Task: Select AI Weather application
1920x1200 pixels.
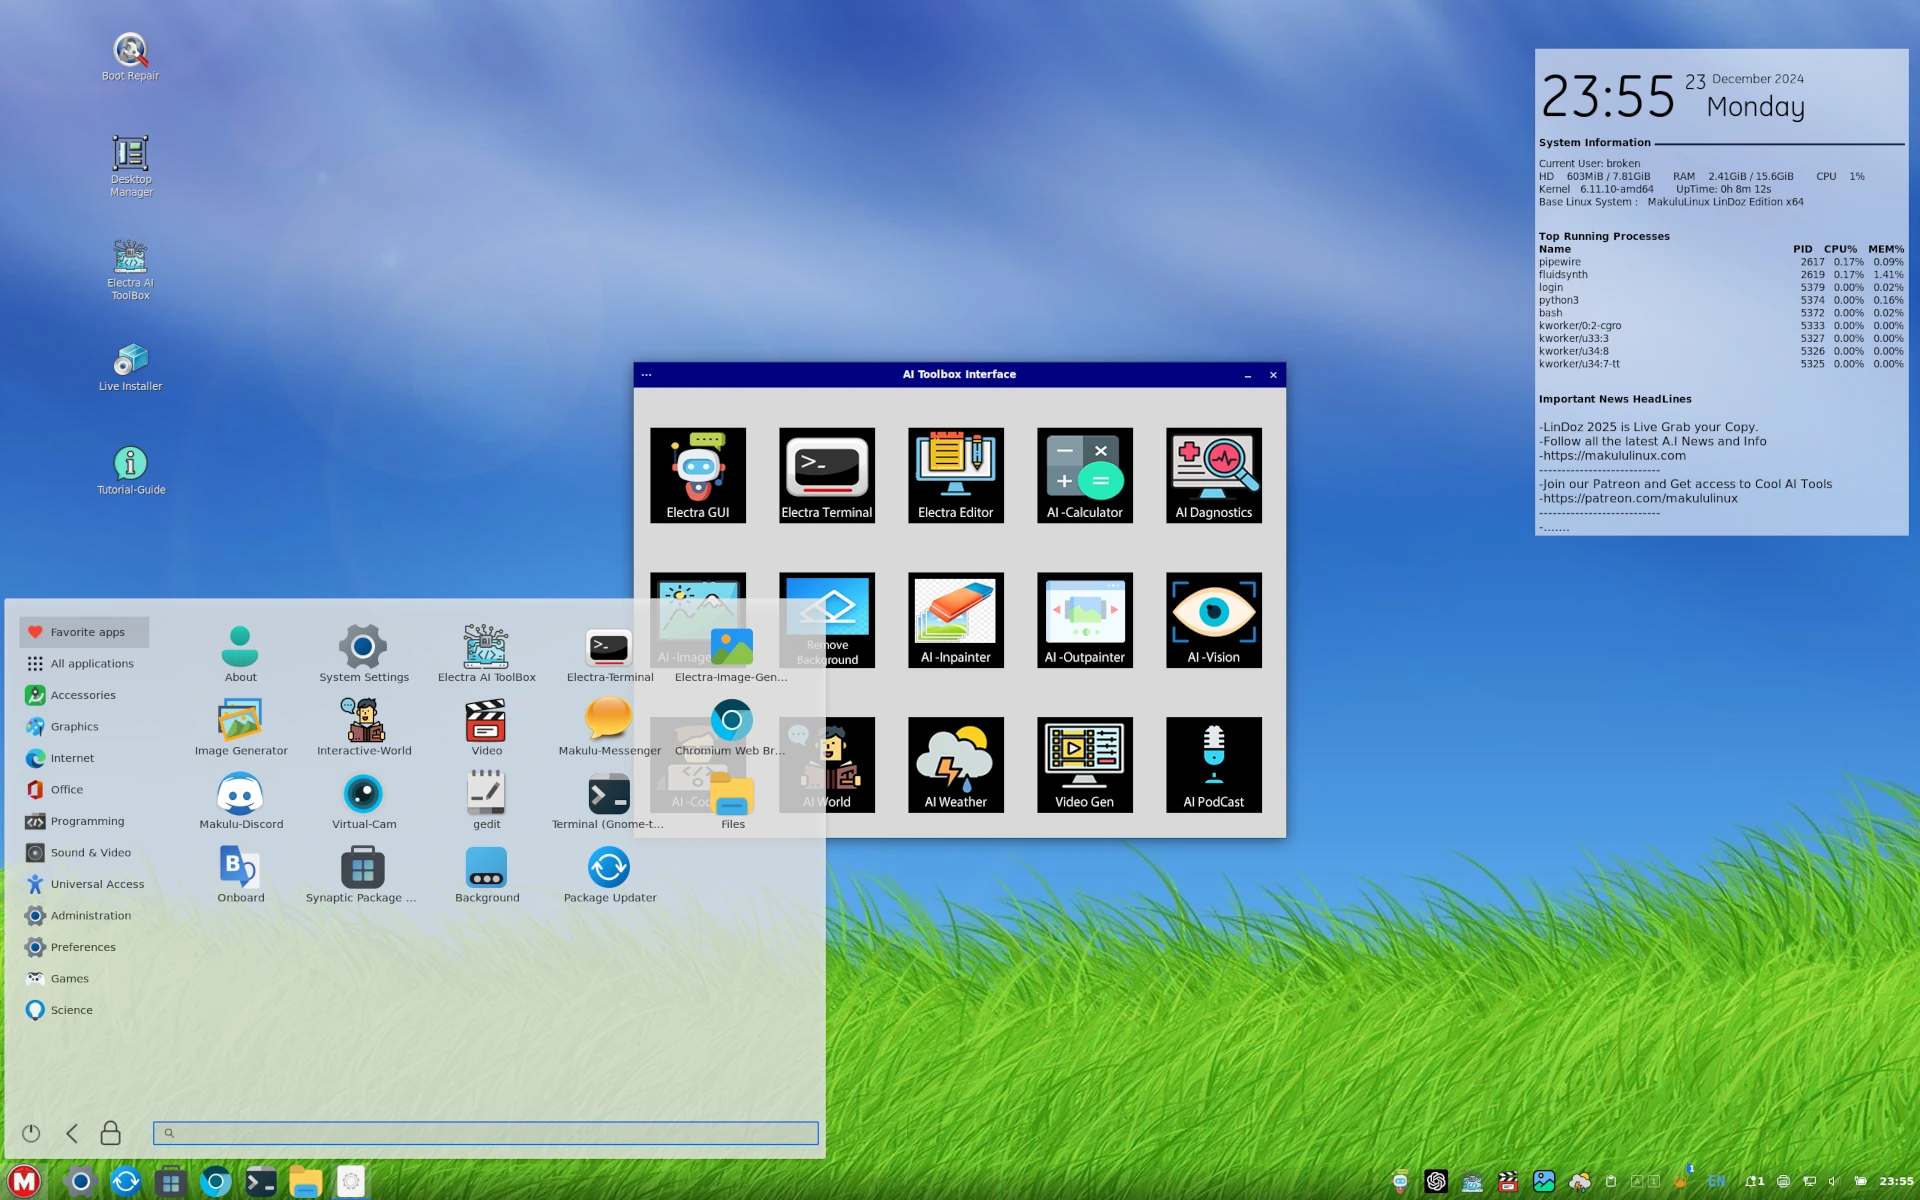Action: [x=957, y=765]
